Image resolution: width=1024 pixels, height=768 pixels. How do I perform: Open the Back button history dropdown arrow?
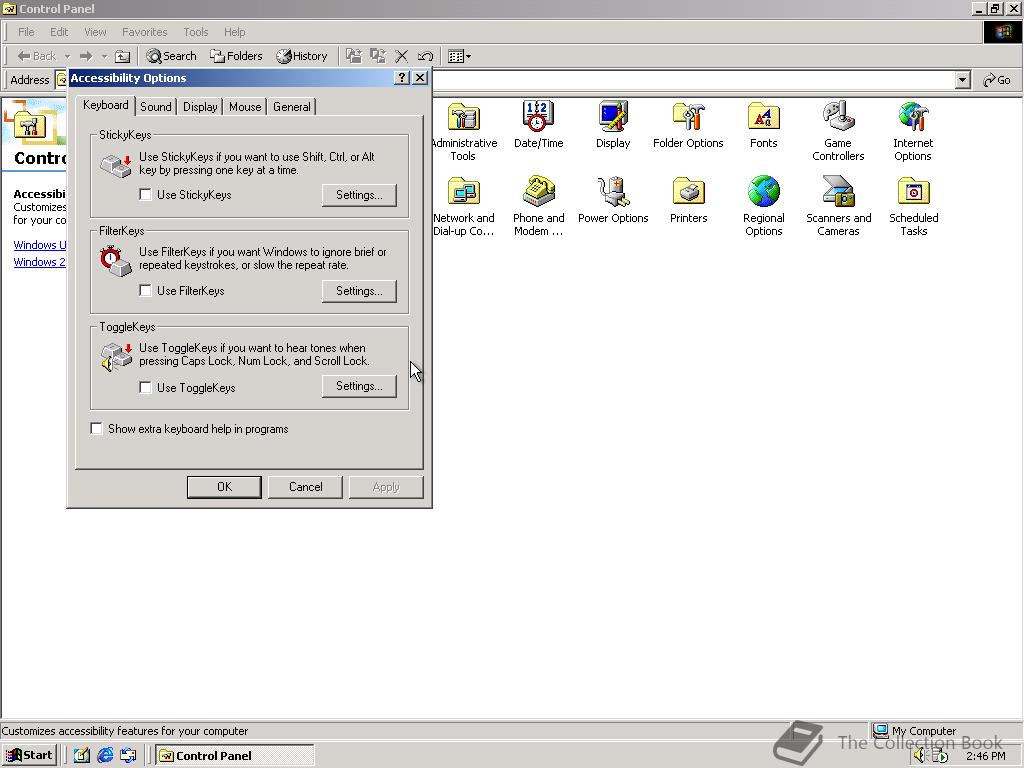coord(67,56)
